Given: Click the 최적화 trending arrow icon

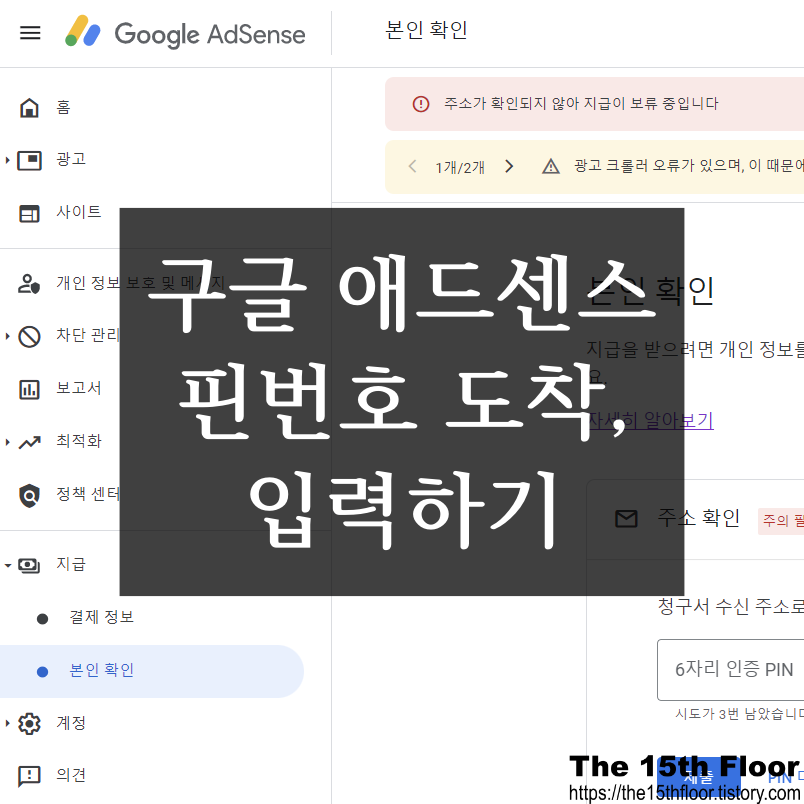Looking at the screenshot, I should tap(29, 443).
